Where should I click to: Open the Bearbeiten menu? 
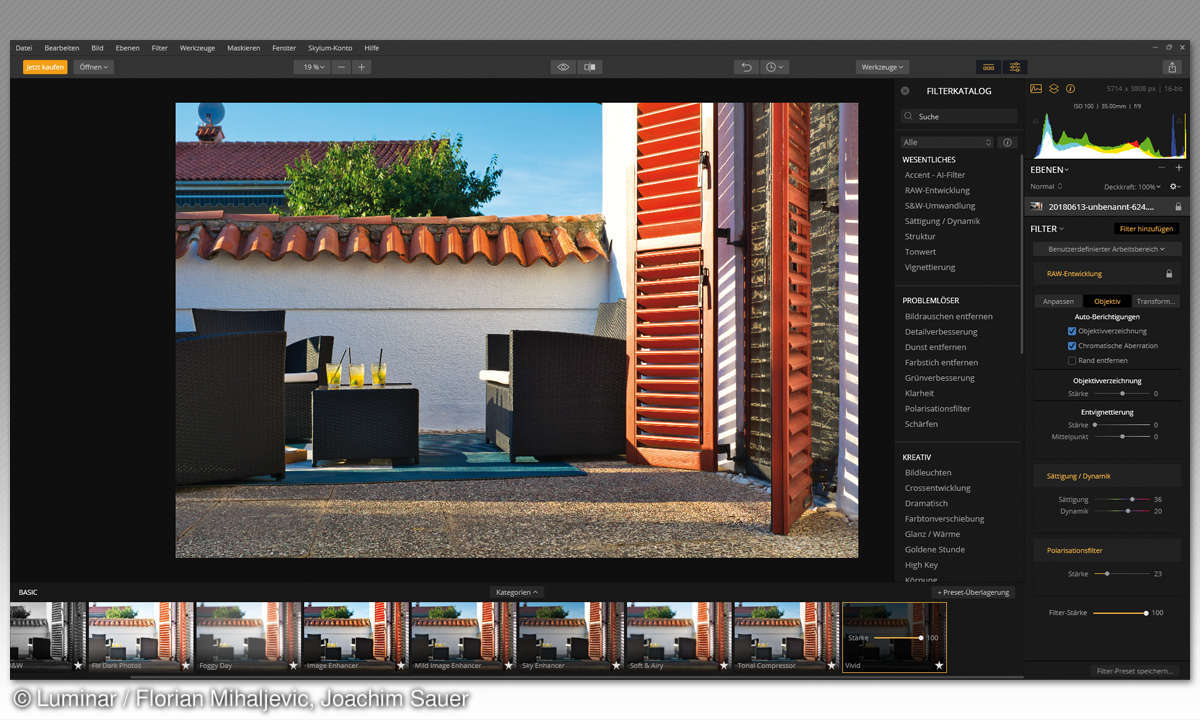coord(62,48)
